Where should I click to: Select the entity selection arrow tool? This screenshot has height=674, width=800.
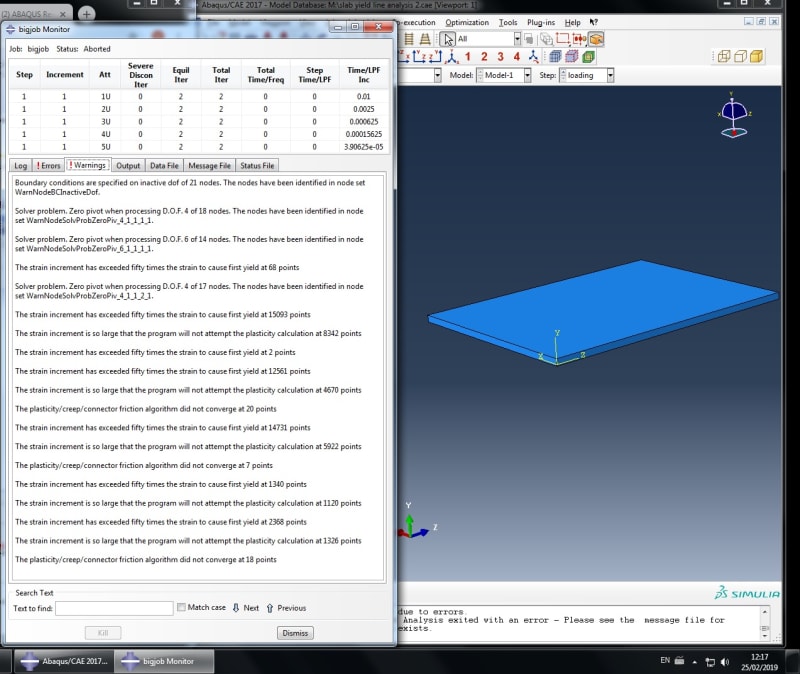[x=447, y=39]
